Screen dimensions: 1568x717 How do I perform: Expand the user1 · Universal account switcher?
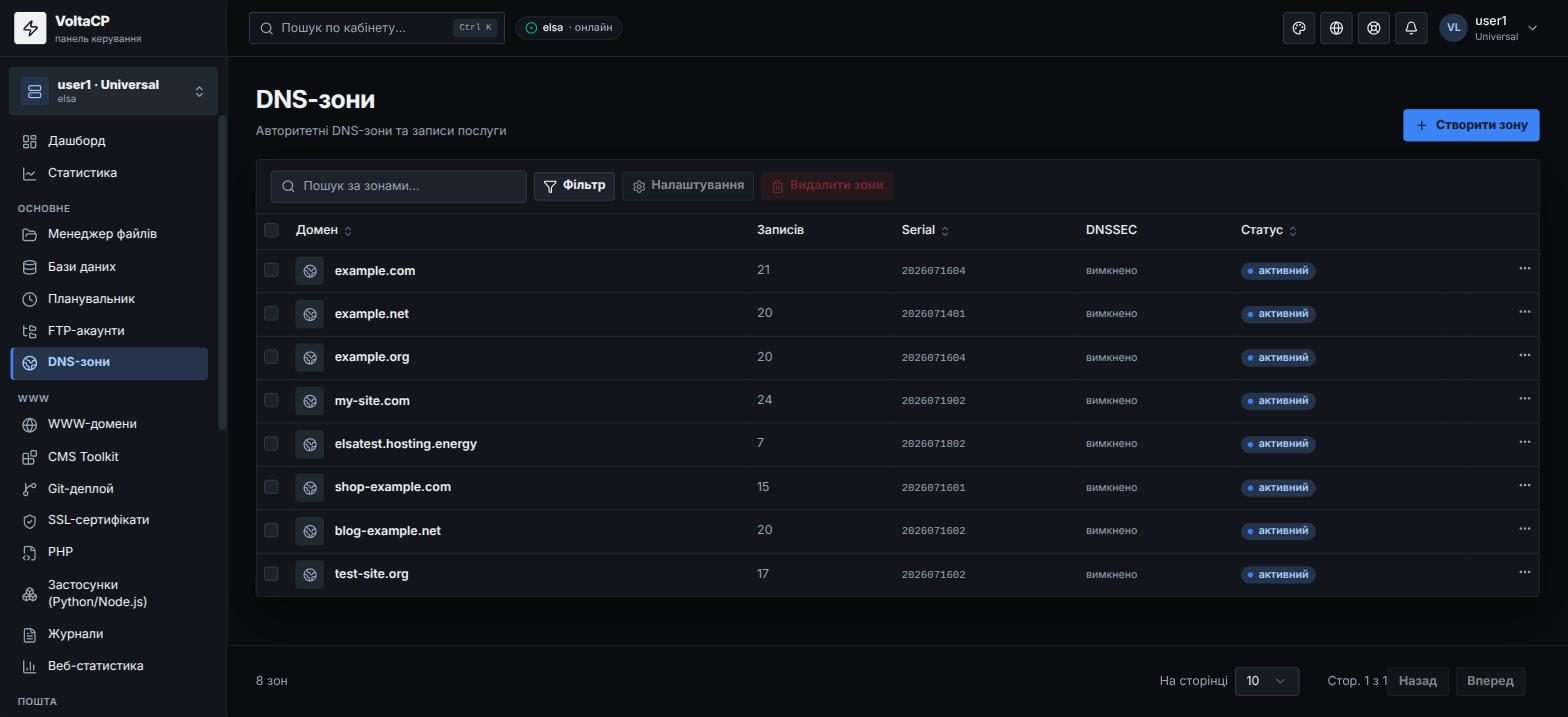click(x=113, y=91)
